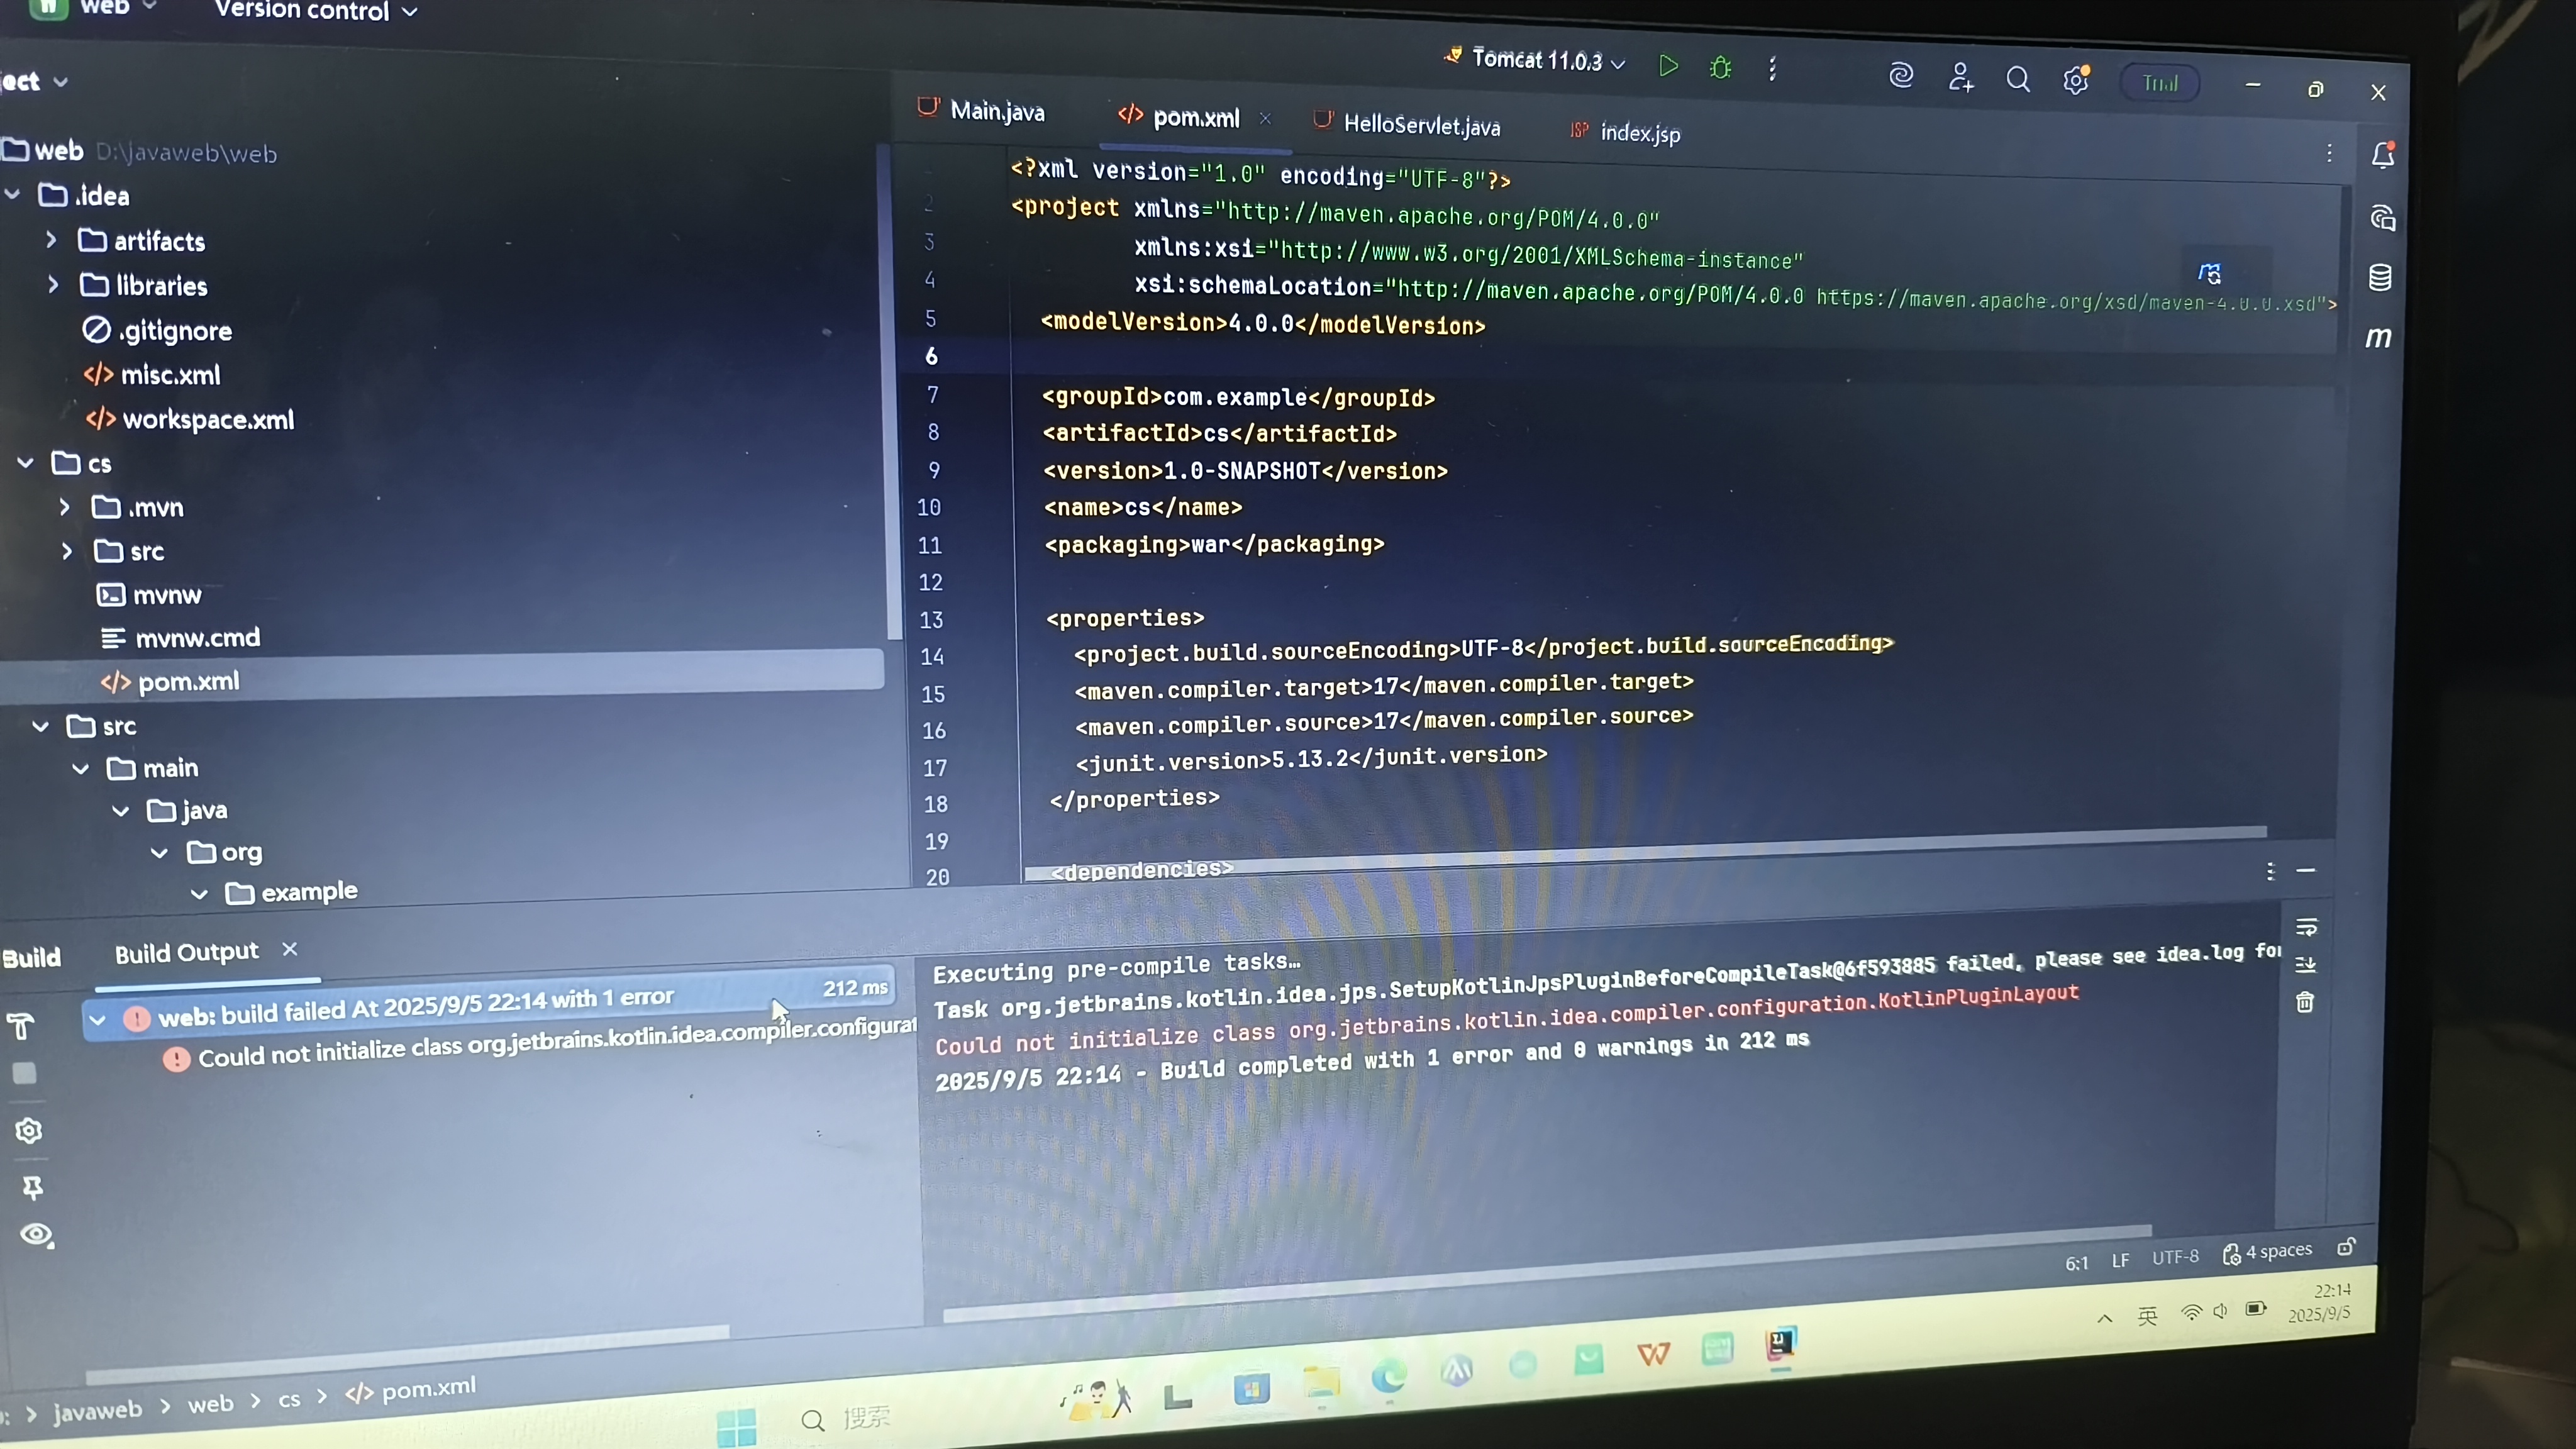Open Search Everywhere magnifier icon
The height and width of the screenshot is (1449, 2576).
coord(2018,79)
